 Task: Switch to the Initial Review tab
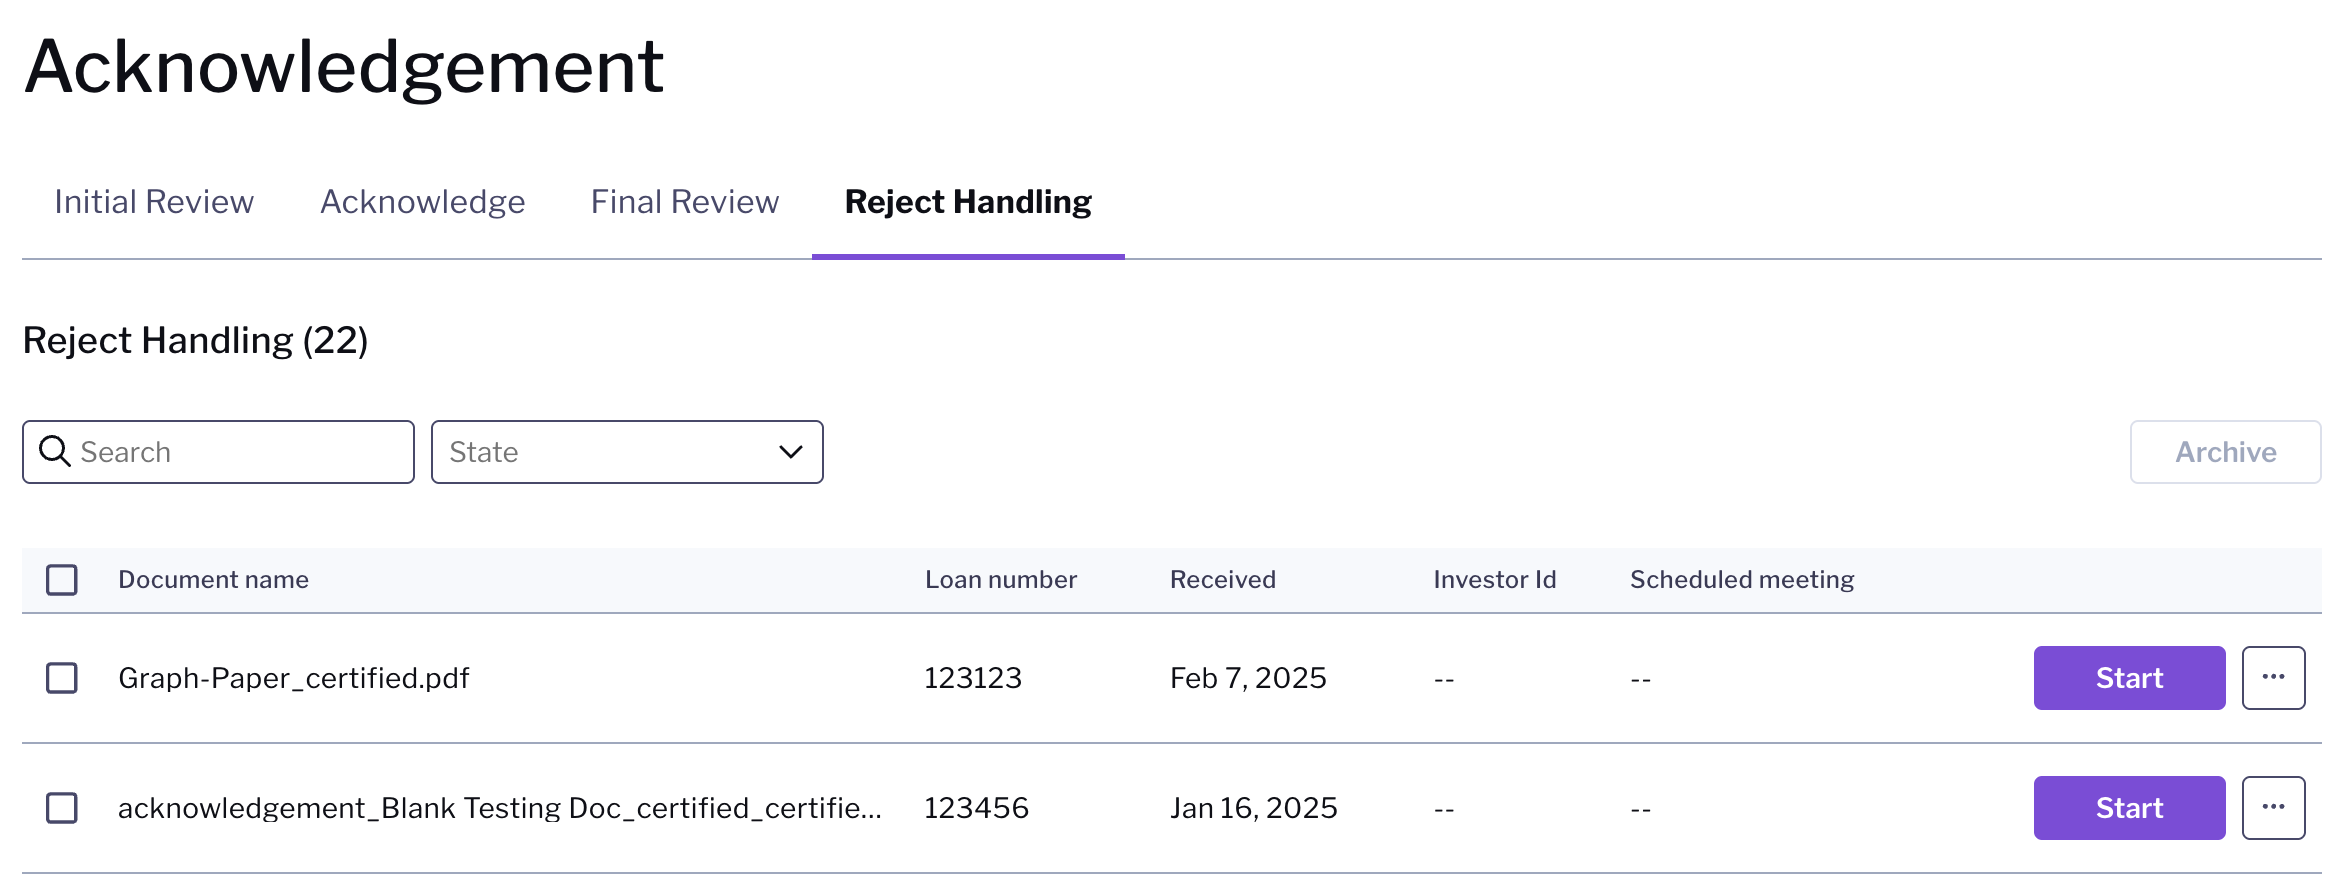coord(154,202)
